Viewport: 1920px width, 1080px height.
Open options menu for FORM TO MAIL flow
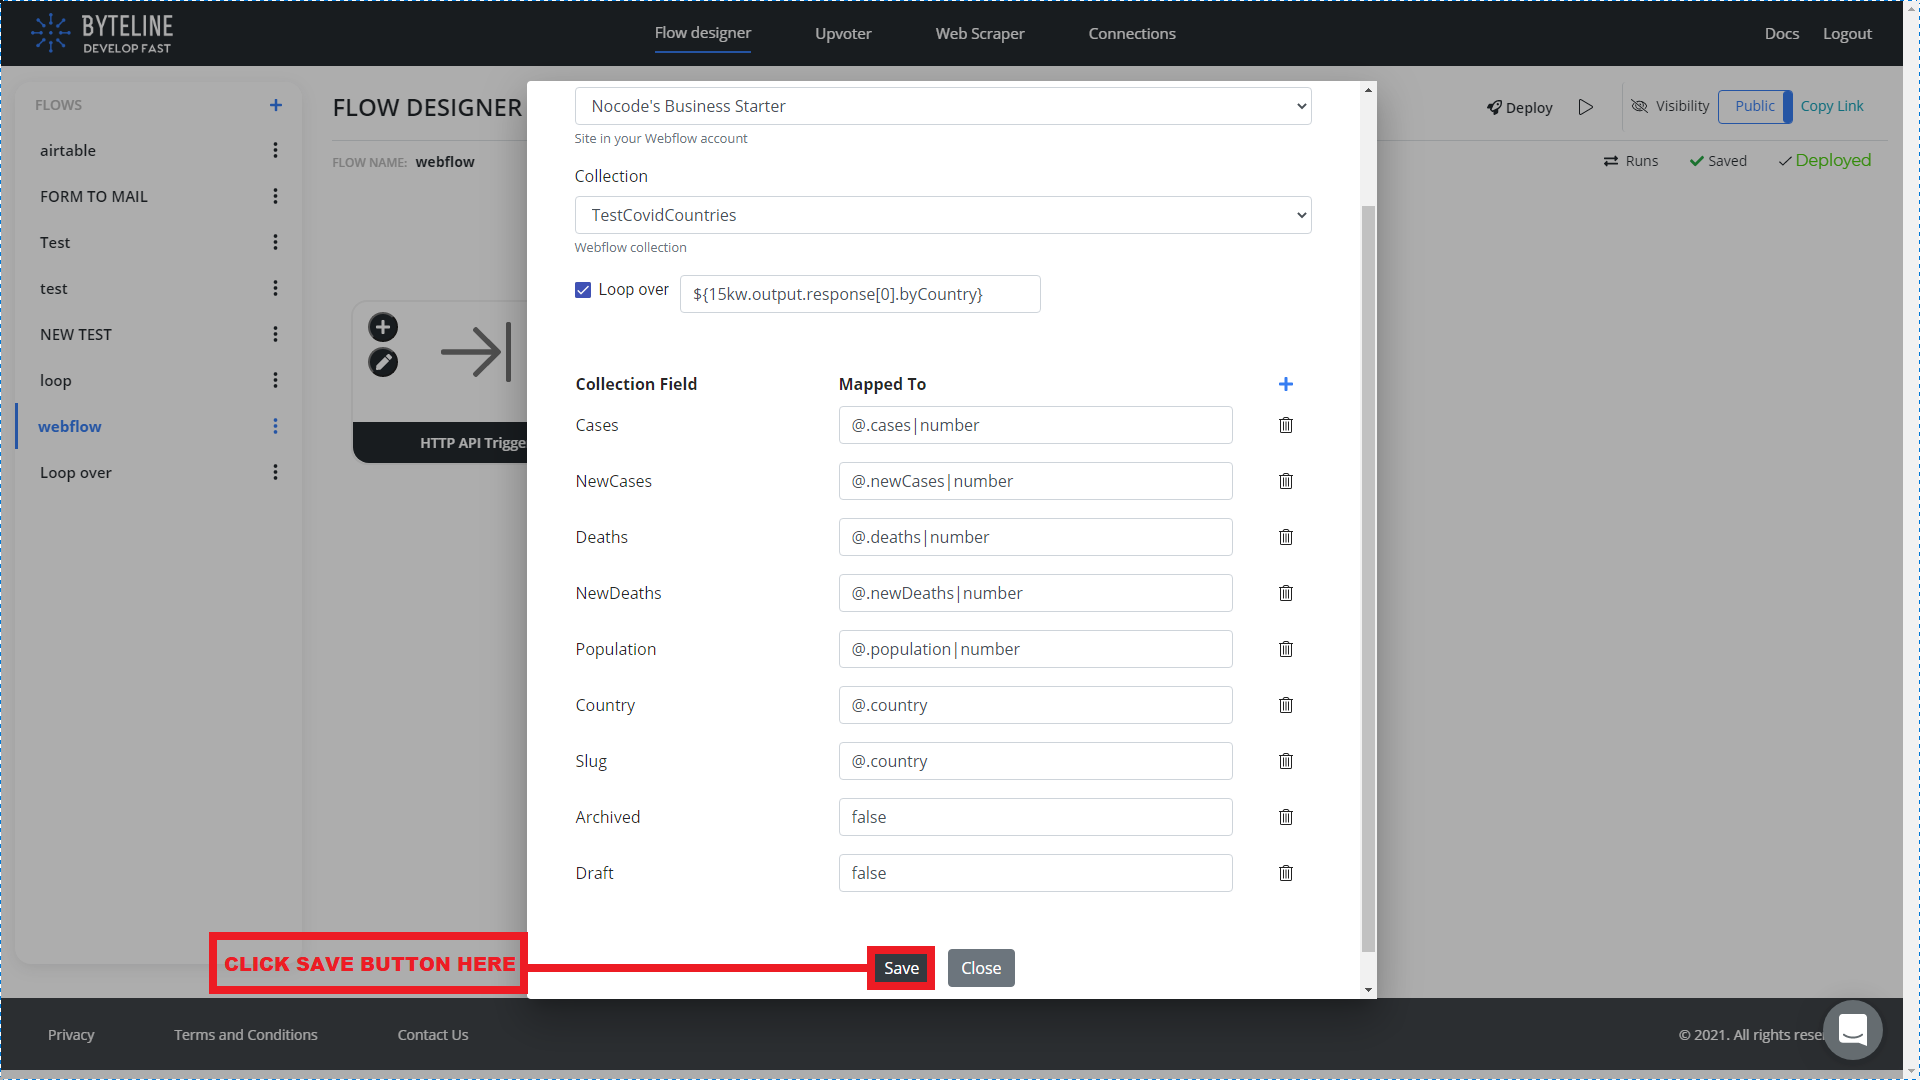tap(275, 196)
